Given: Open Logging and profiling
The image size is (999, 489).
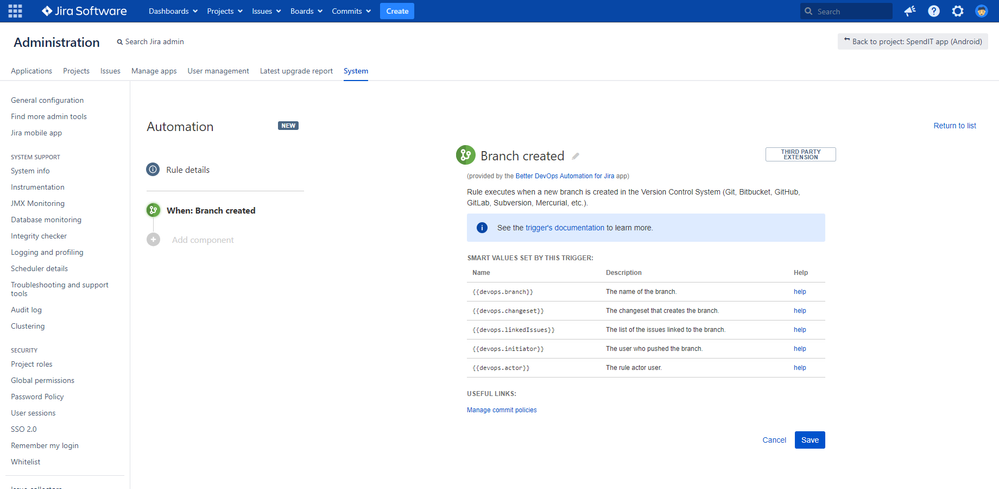Looking at the screenshot, I should [x=47, y=252].
